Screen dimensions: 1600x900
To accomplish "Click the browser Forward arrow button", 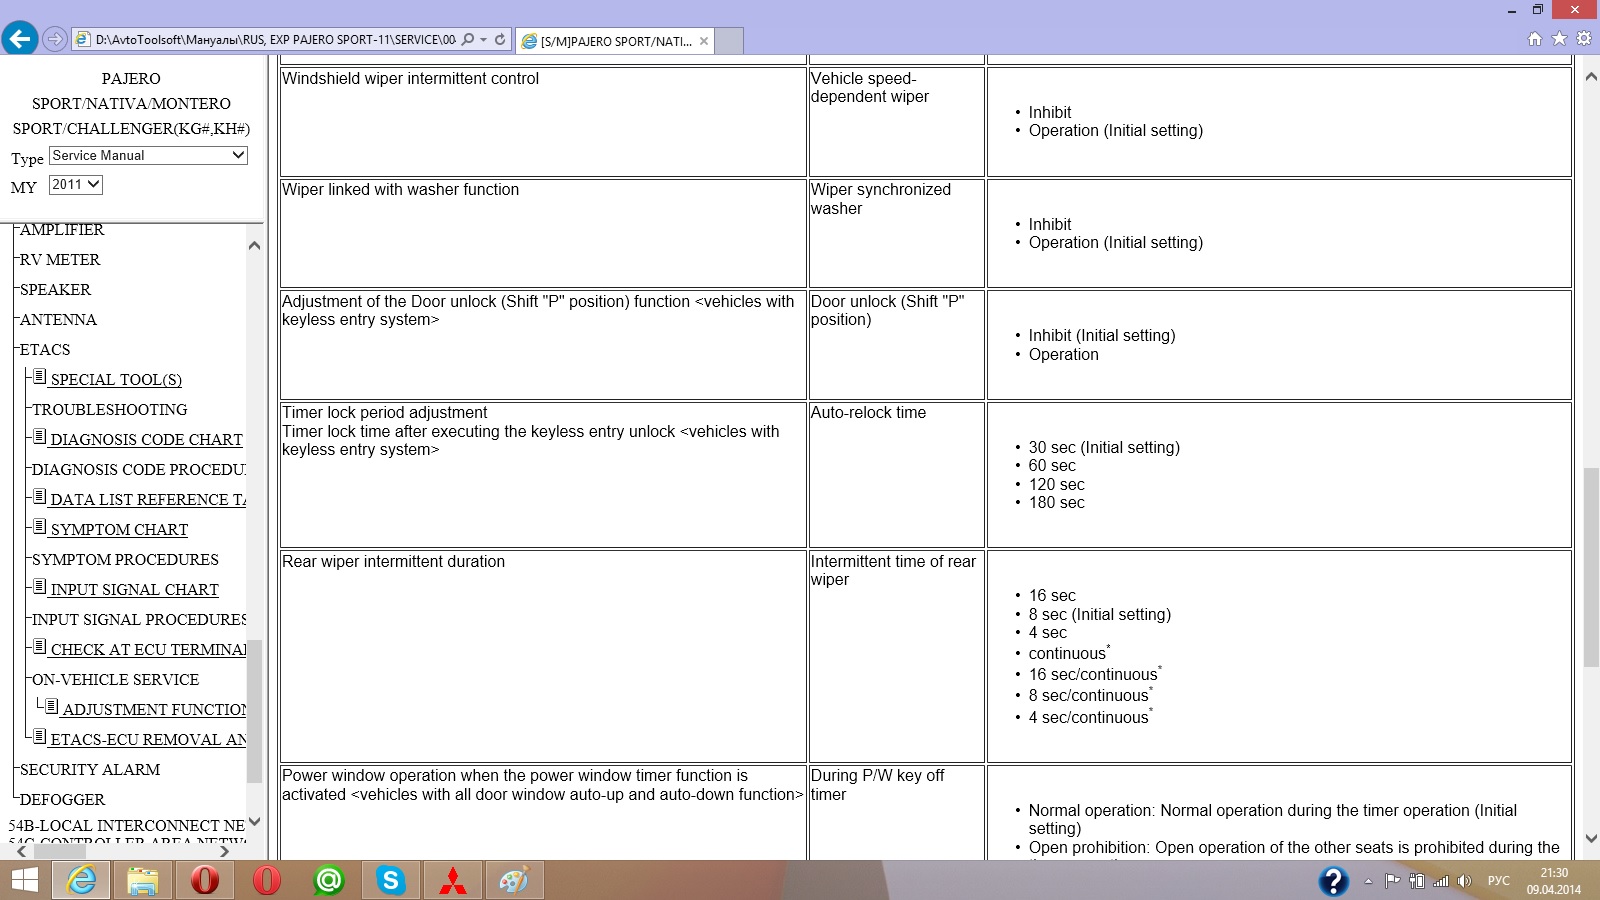I will pos(55,40).
